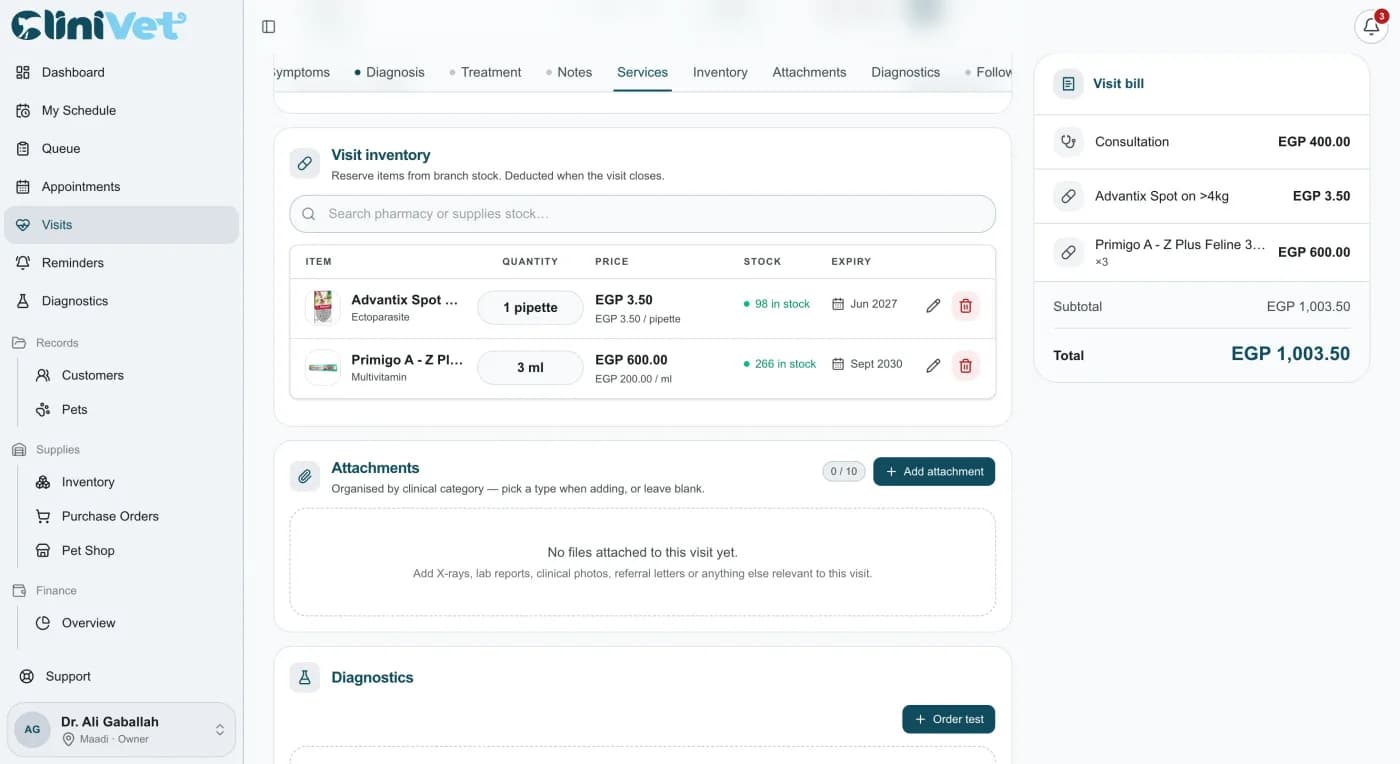This screenshot has height=764, width=1400.
Task: Toggle the sidebar collapse icon
Action: point(268,27)
